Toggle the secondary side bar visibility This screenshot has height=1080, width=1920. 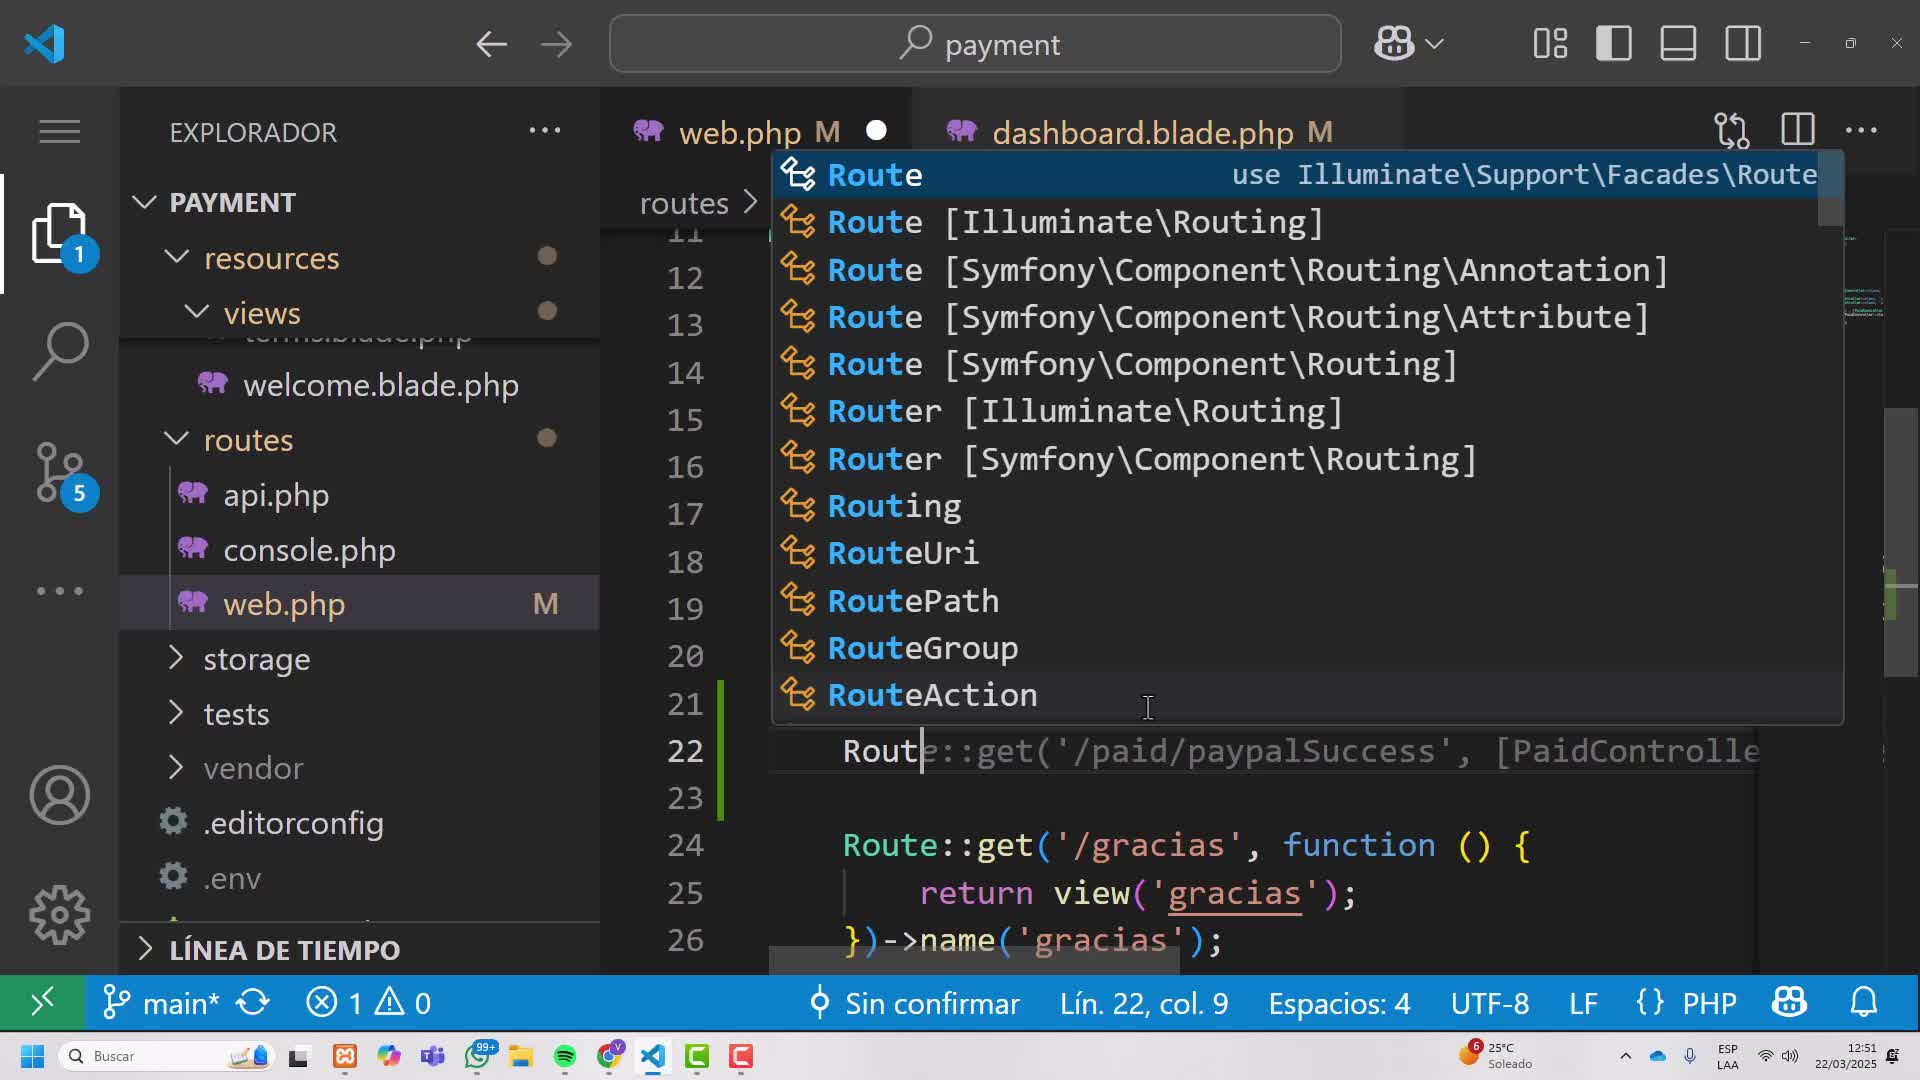(x=1742, y=44)
